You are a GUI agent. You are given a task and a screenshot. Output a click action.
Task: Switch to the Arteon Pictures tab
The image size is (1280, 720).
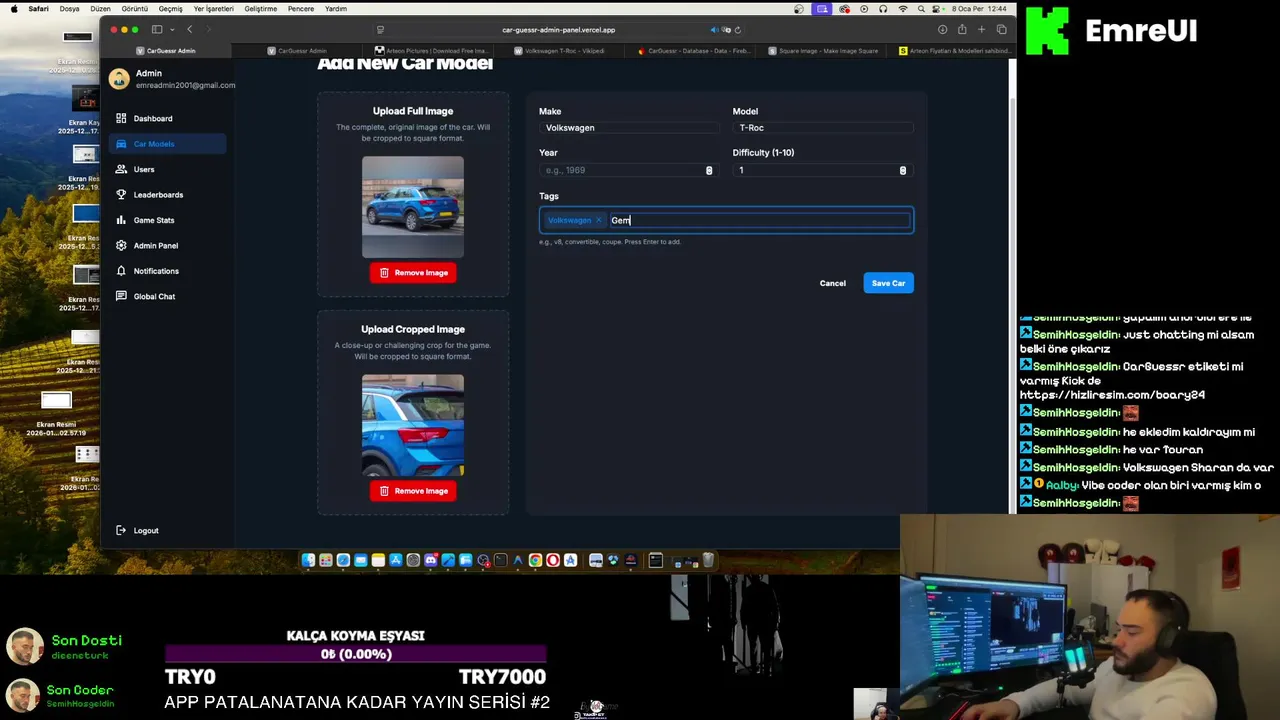point(431,50)
